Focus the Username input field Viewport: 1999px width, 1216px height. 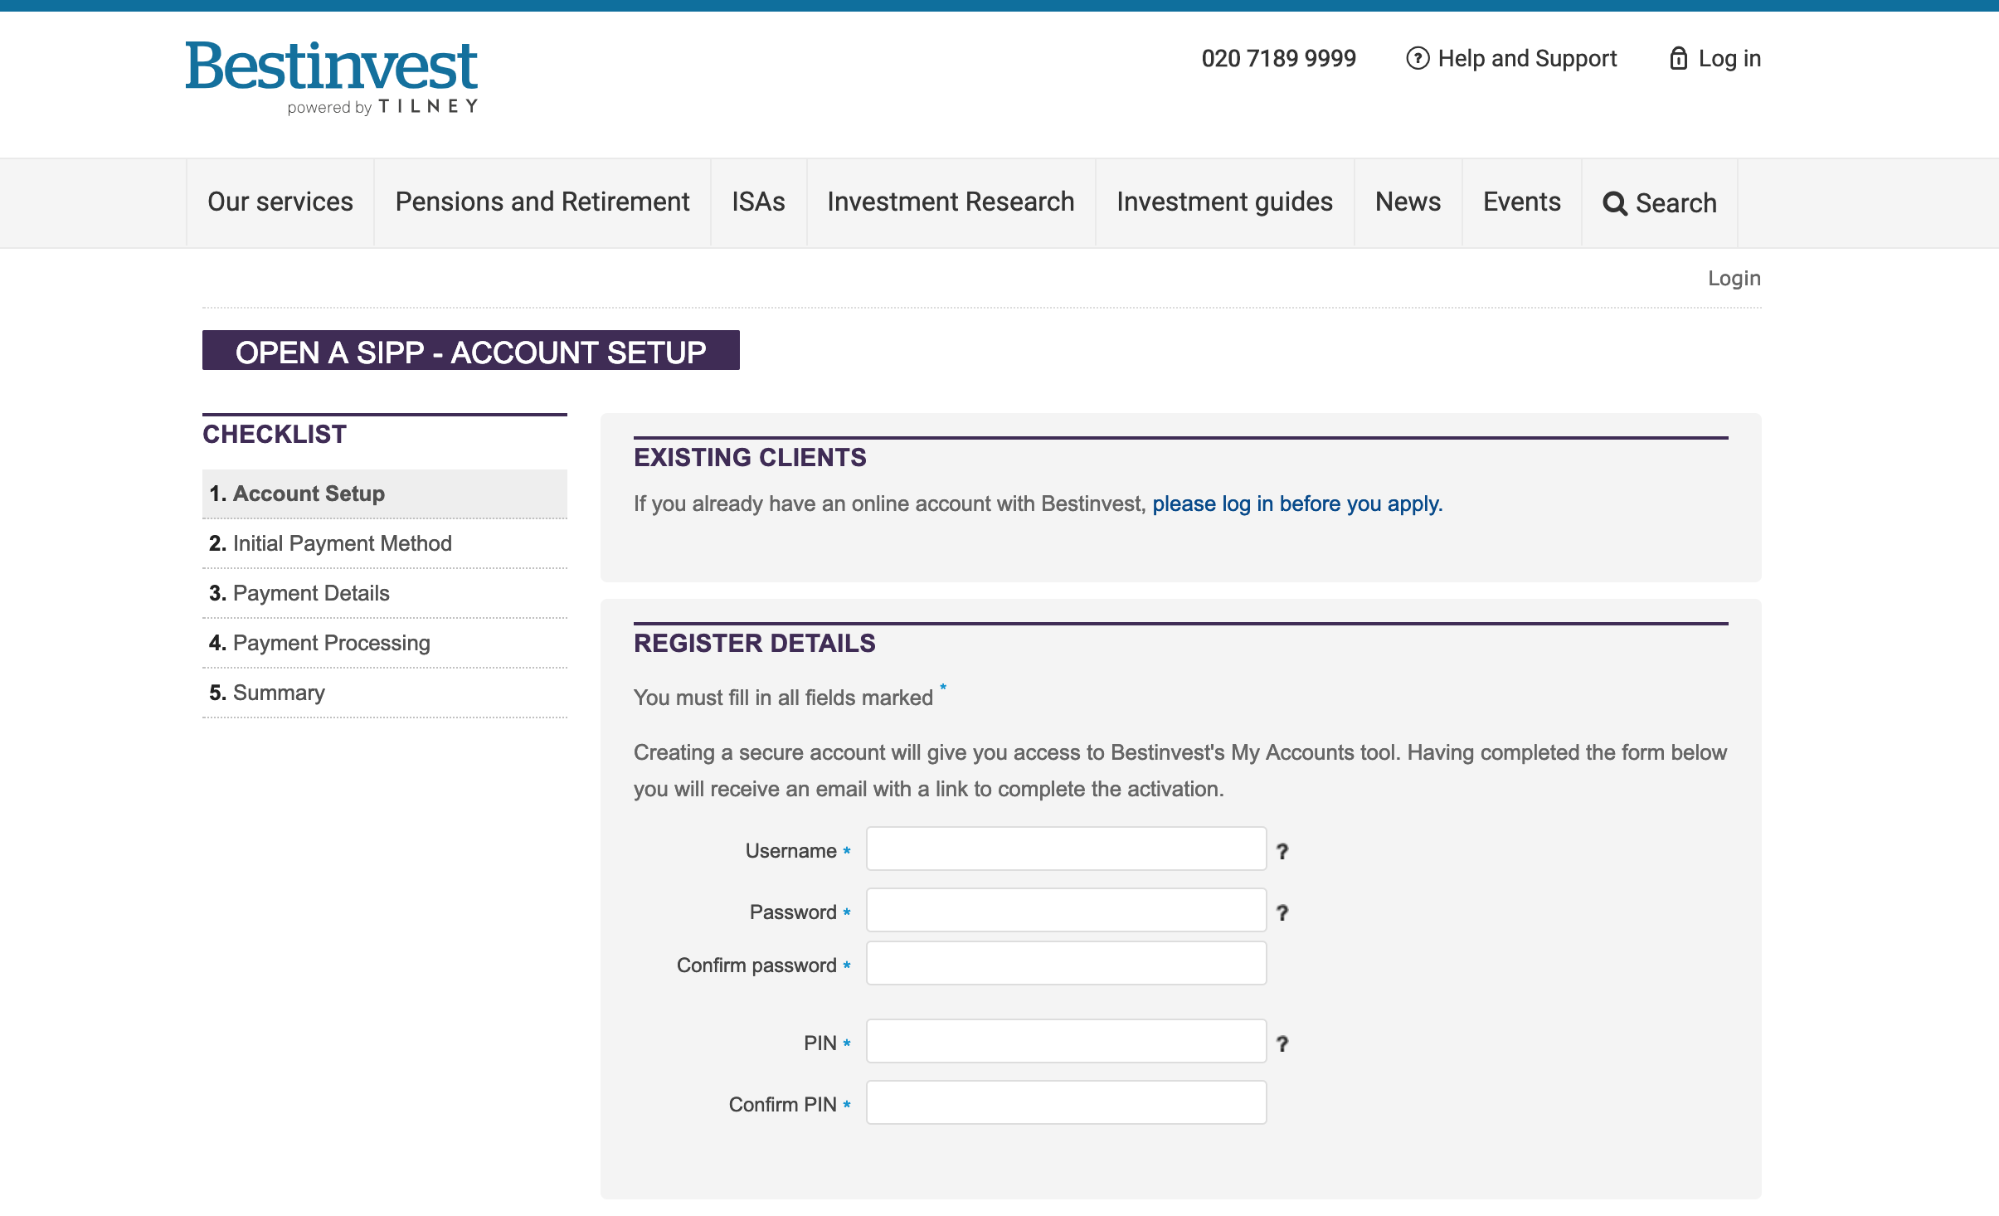pyautogui.click(x=1066, y=849)
